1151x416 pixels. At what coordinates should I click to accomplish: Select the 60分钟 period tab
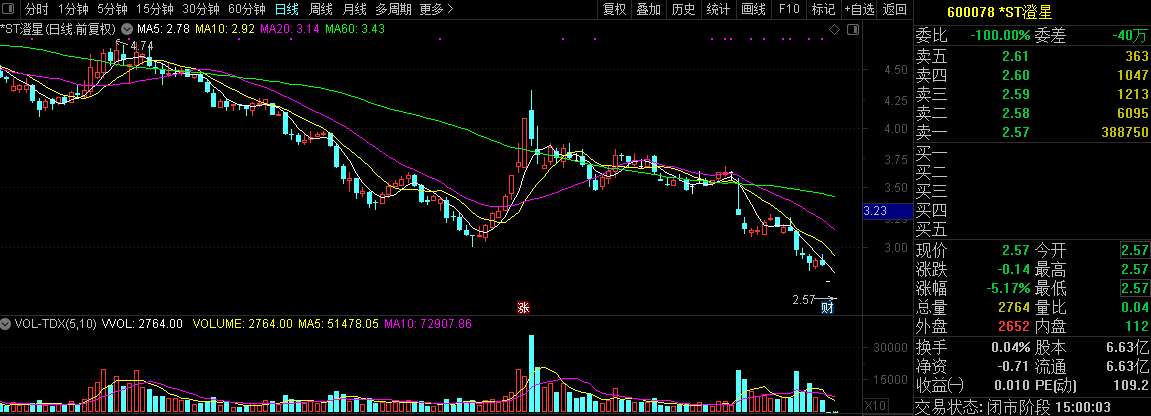click(x=246, y=9)
